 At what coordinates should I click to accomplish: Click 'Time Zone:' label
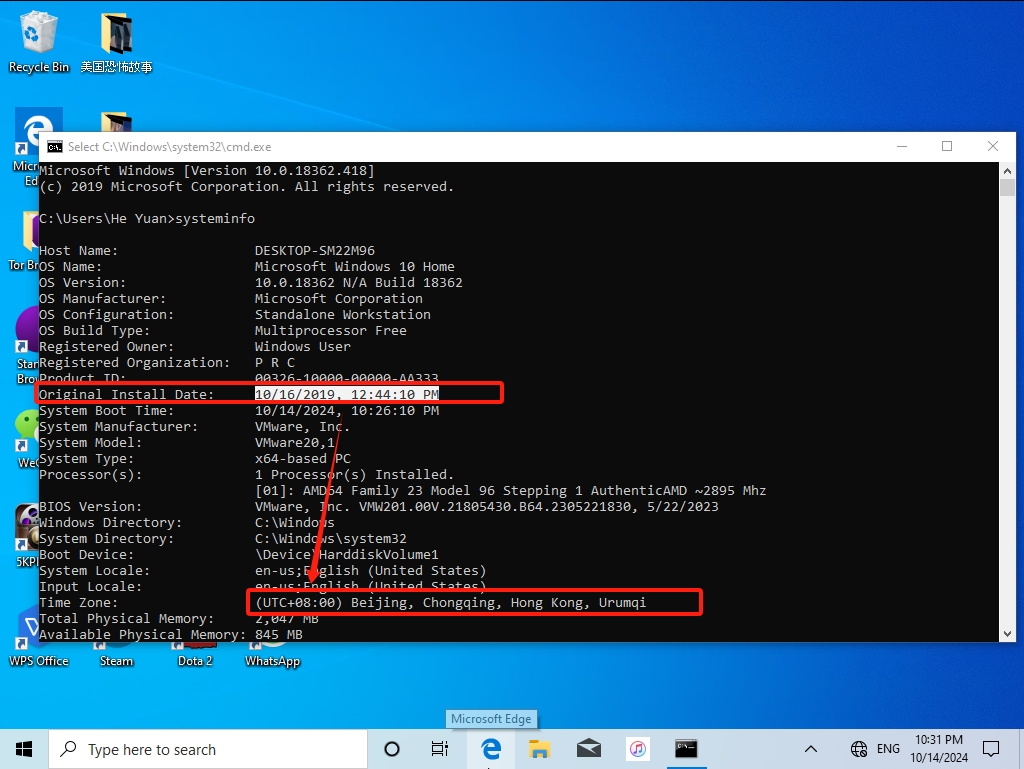pyautogui.click(x=78, y=603)
